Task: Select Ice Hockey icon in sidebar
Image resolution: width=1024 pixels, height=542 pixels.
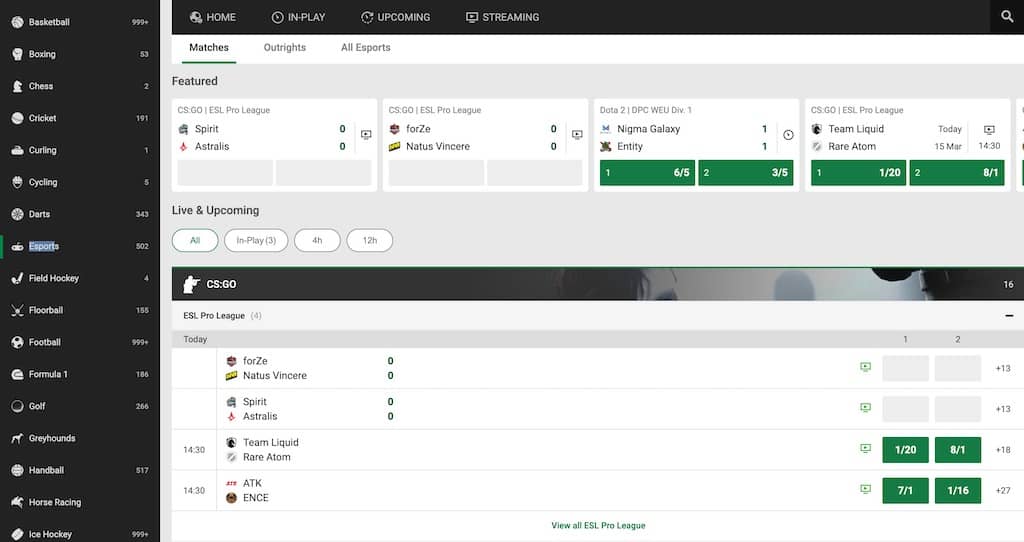Action: (x=18, y=534)
